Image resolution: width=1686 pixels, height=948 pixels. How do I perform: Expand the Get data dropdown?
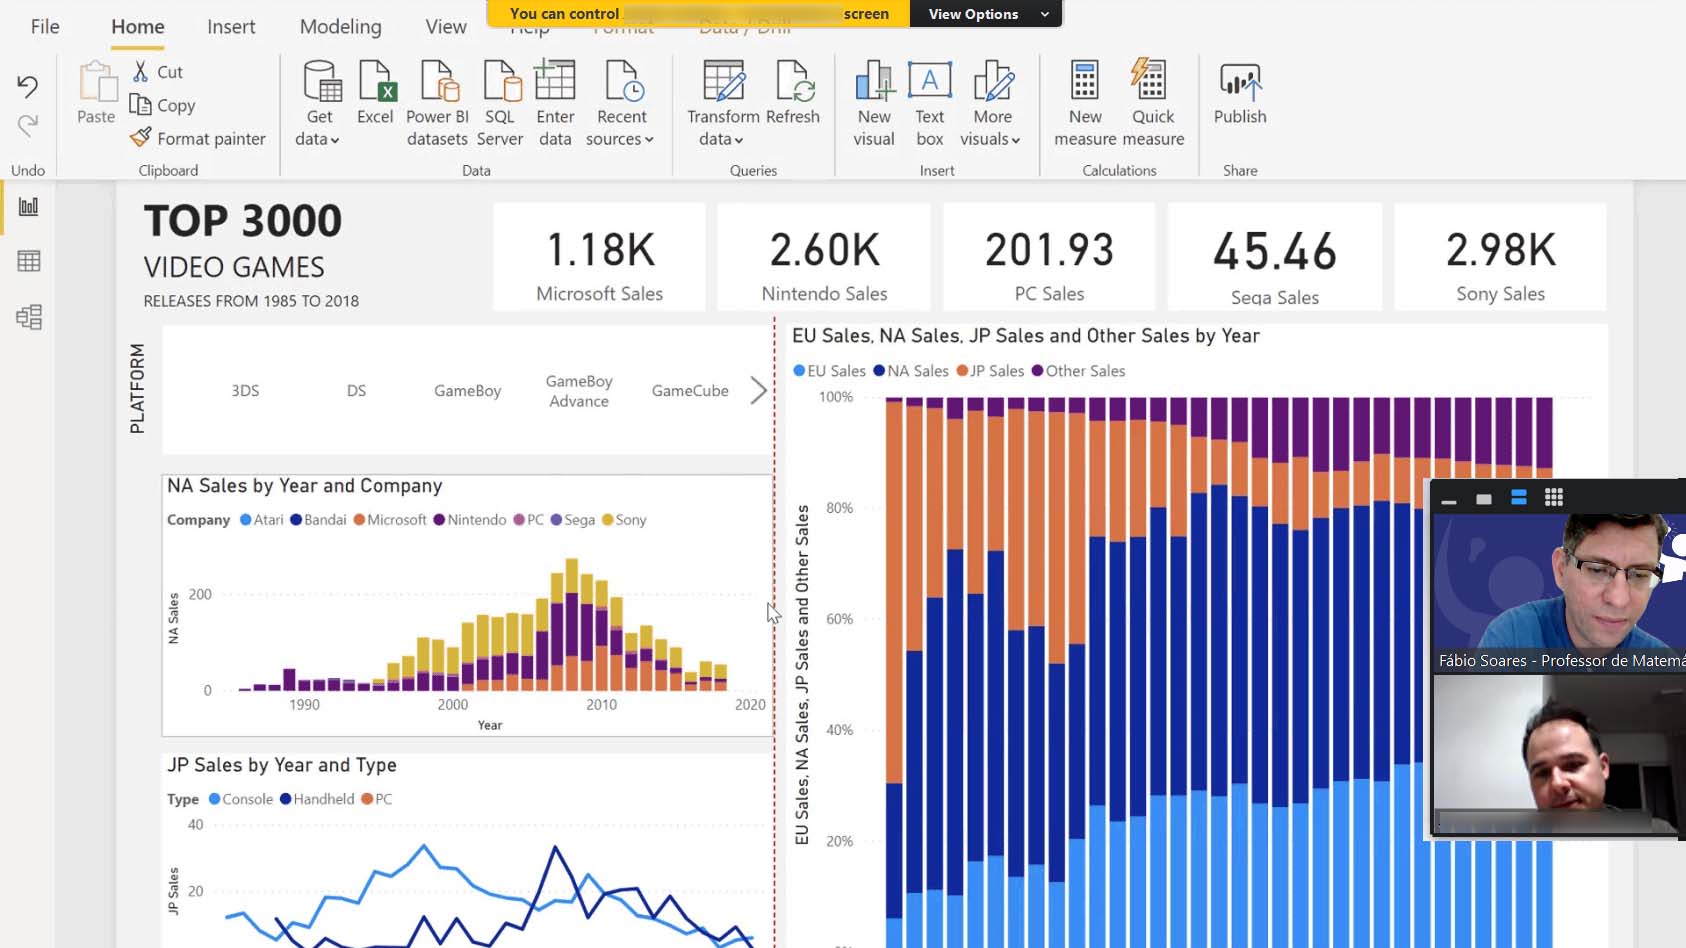tap(318, 140)
